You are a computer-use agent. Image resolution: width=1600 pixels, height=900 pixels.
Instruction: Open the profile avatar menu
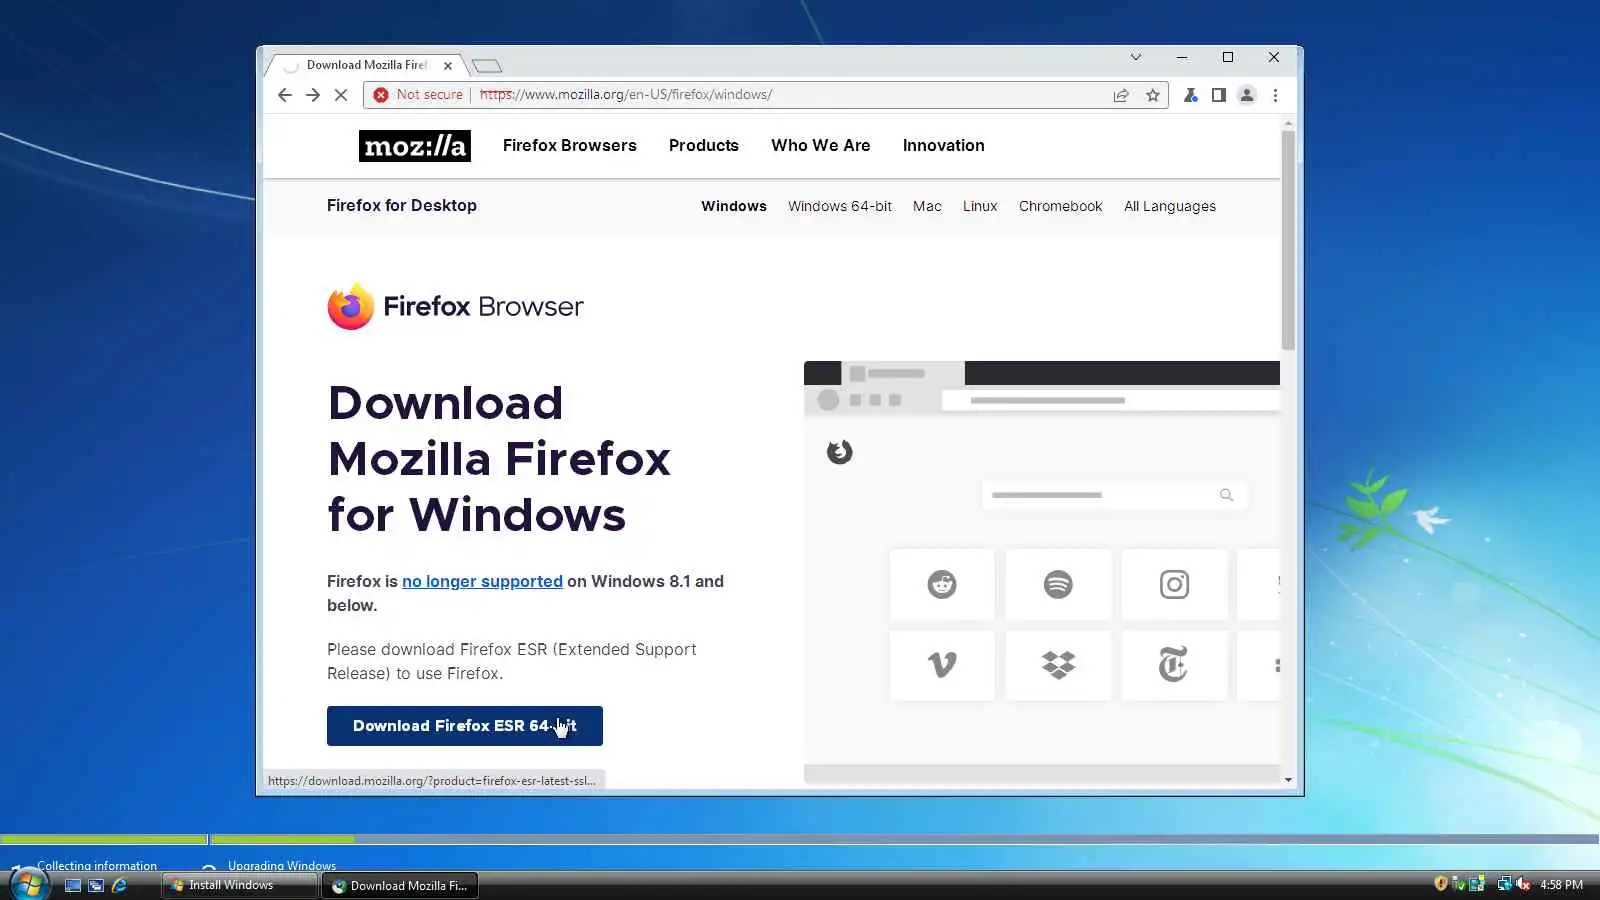(1247, 95)
